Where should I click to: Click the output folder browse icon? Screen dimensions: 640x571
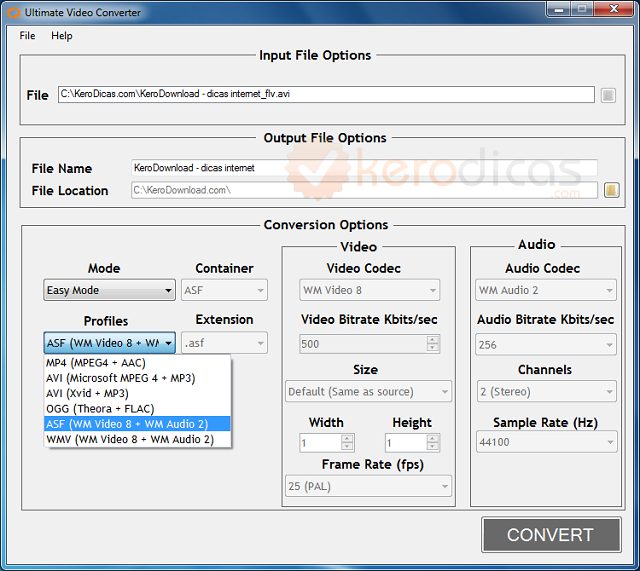coord(611,190)
